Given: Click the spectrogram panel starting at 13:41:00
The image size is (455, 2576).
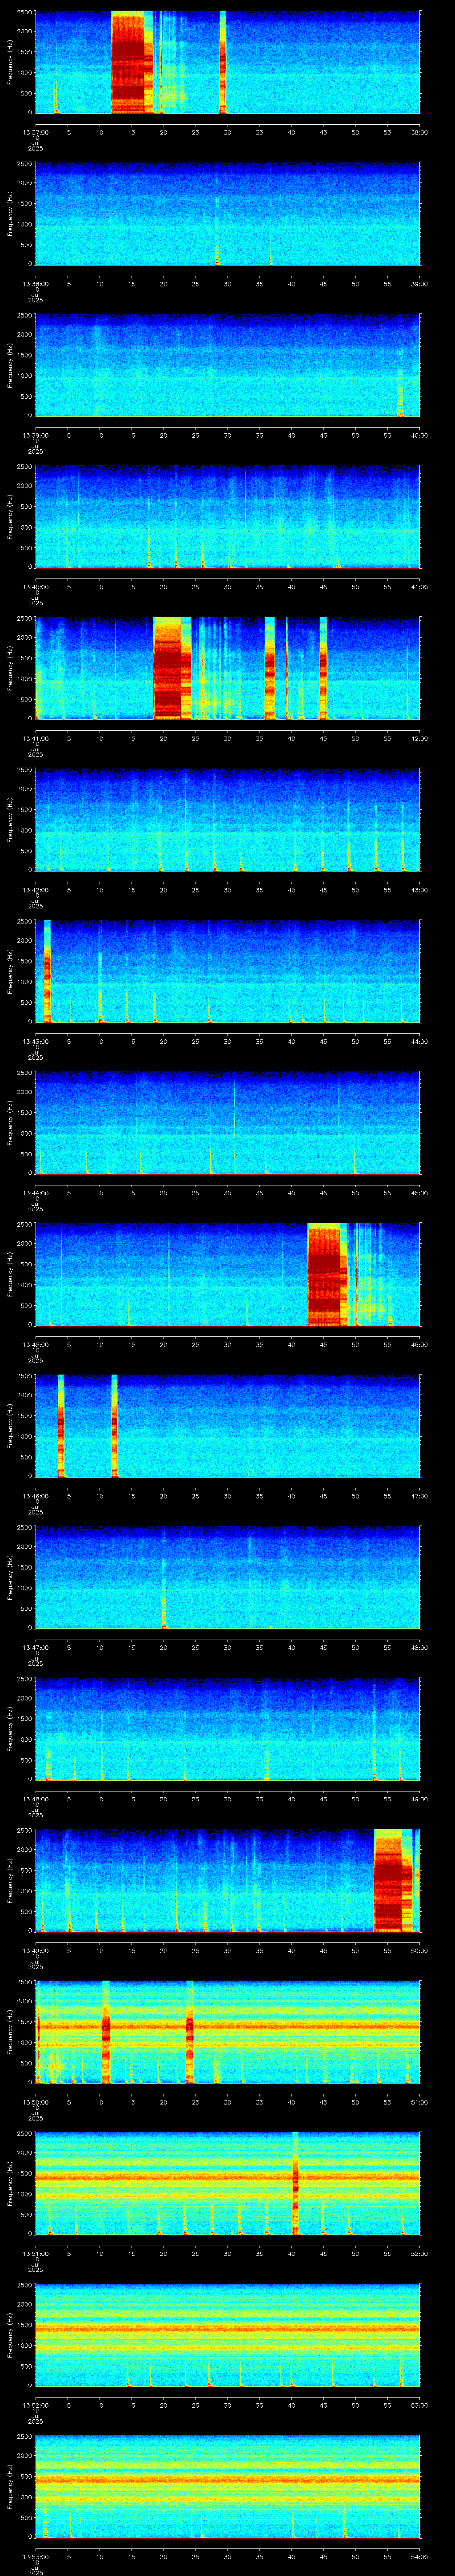Looking at the screenshot, I should [228, 668].
